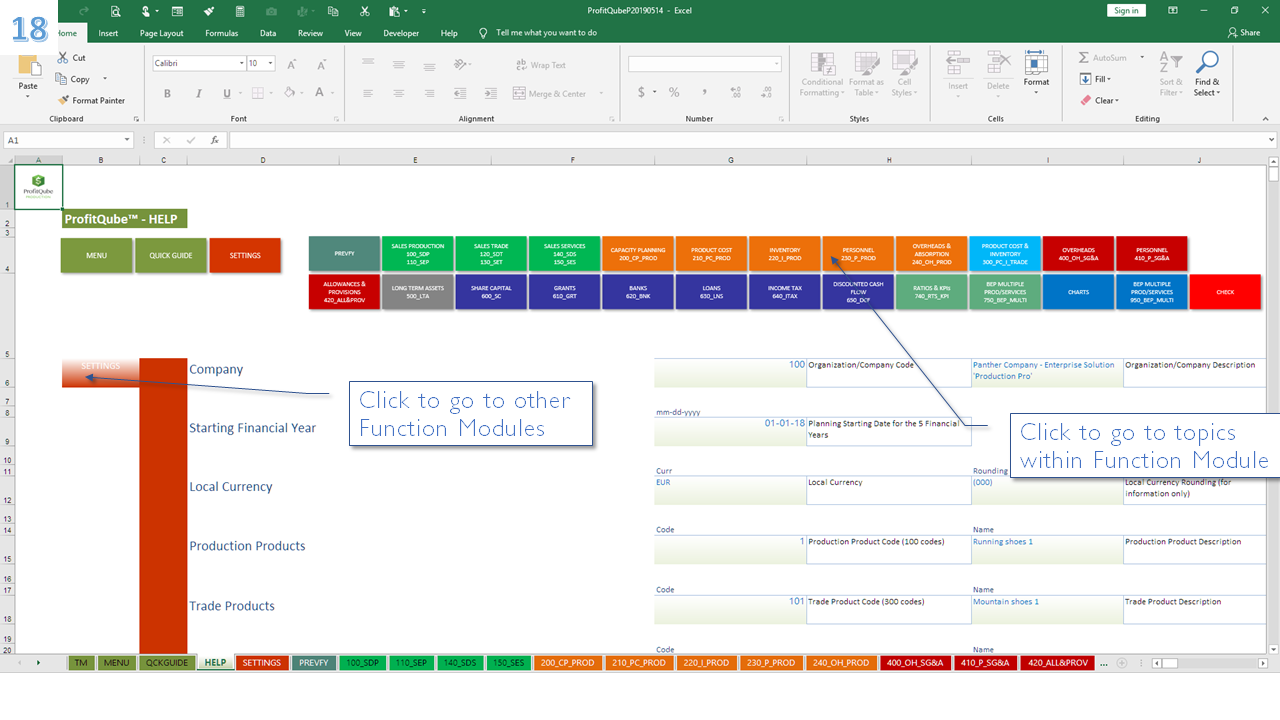
Task: Click the Cut scissors icon in ribbon
Action: [64, 58]
